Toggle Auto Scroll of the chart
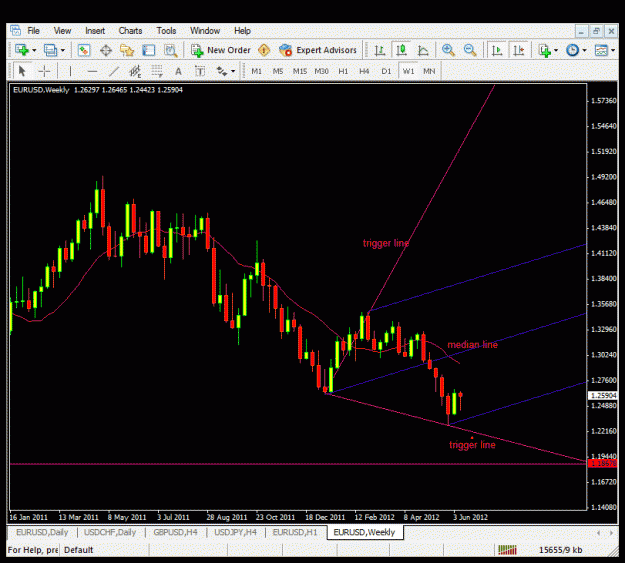 coord(497,50)
